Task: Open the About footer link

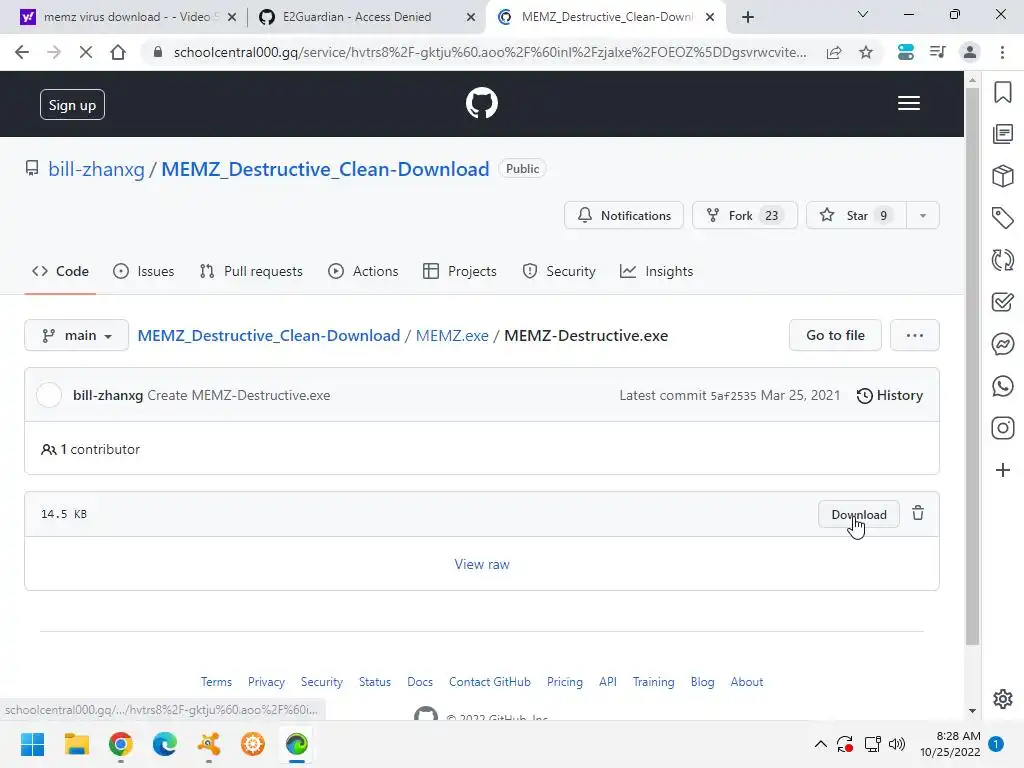Action: tap(746, 682)
